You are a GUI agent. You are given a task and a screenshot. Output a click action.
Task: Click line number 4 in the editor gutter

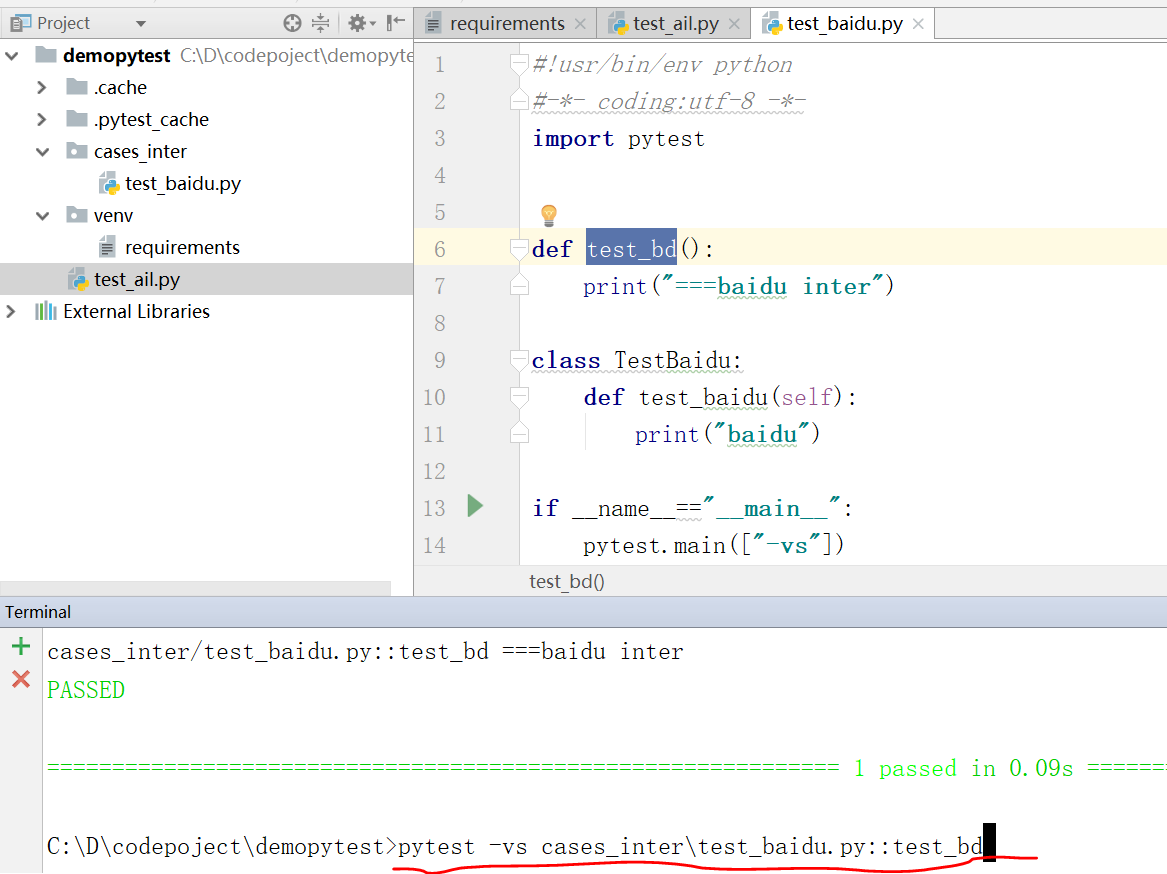pyautogui.click(x=440, y=176)
